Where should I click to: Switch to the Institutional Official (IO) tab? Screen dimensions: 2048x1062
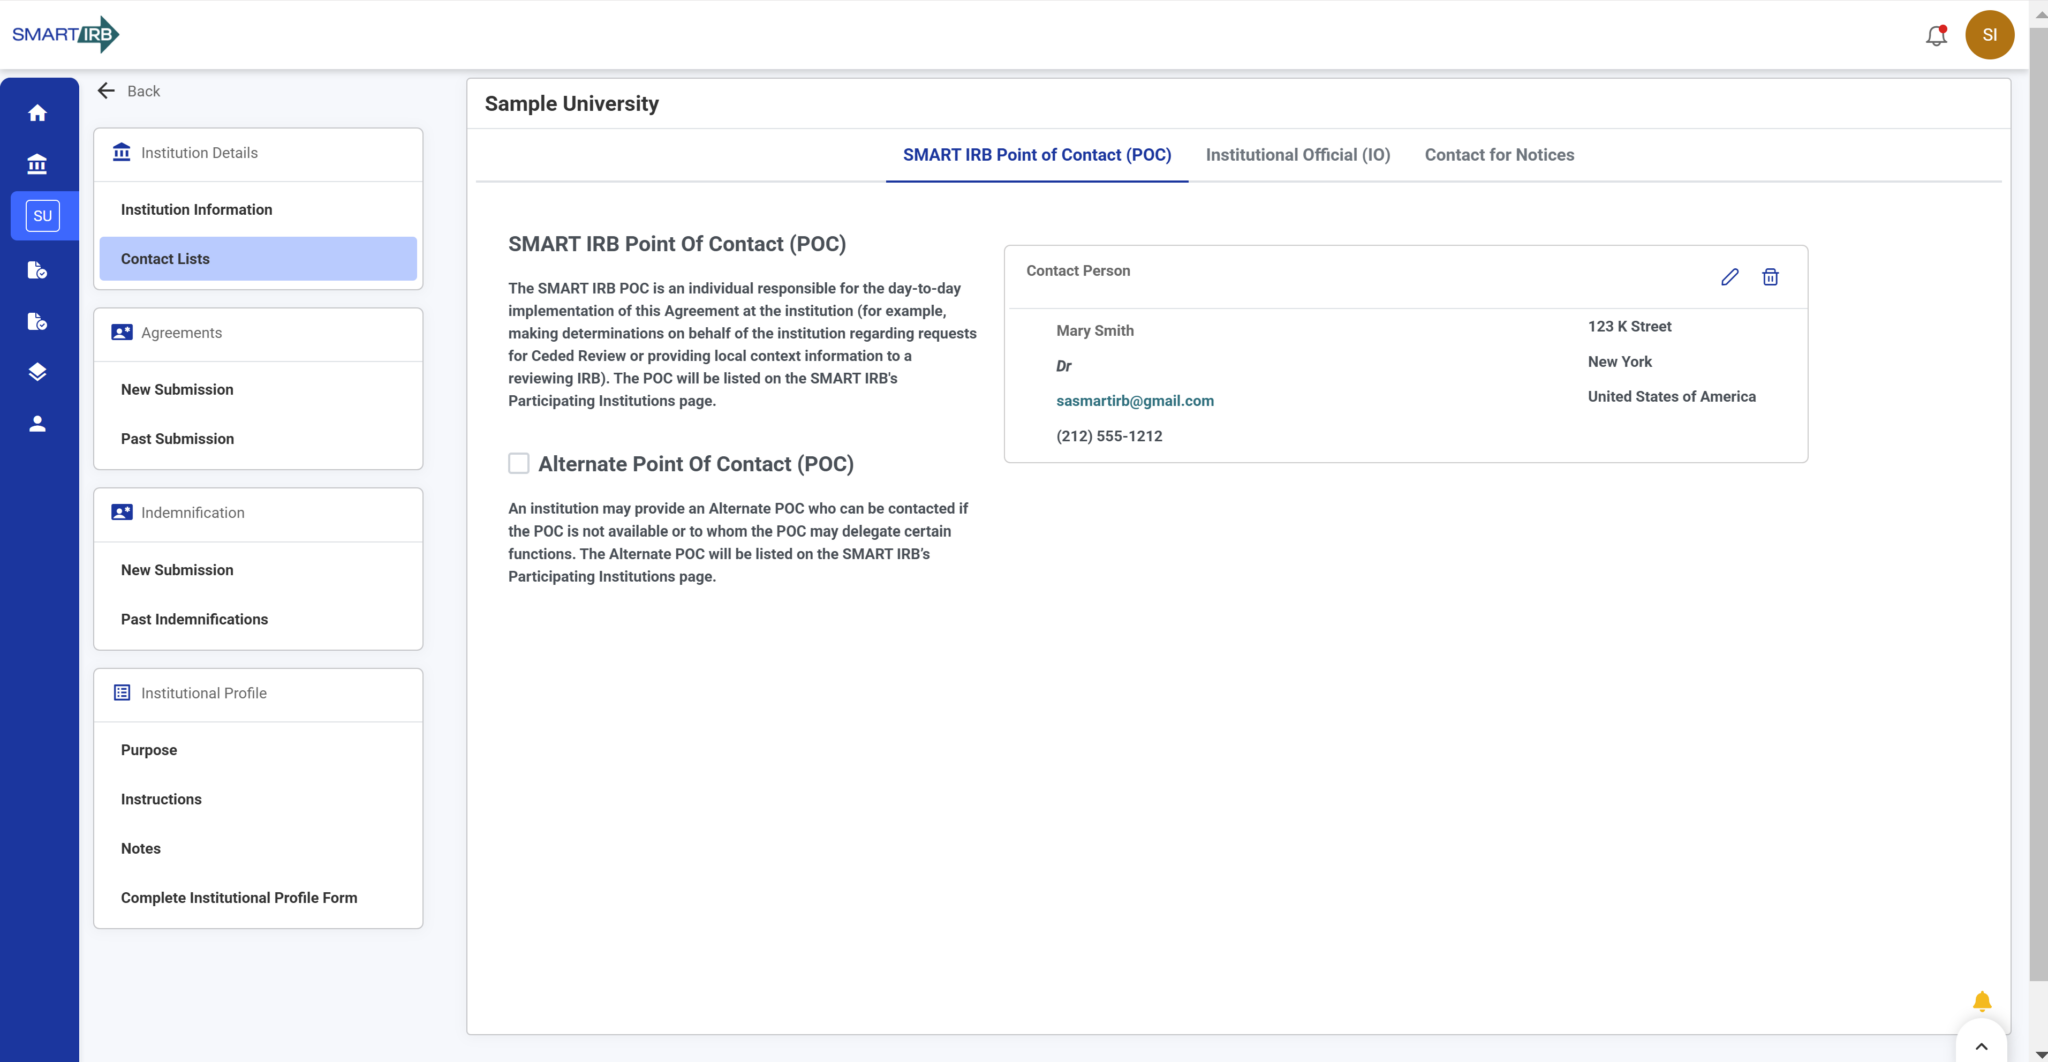[1297, 155]
